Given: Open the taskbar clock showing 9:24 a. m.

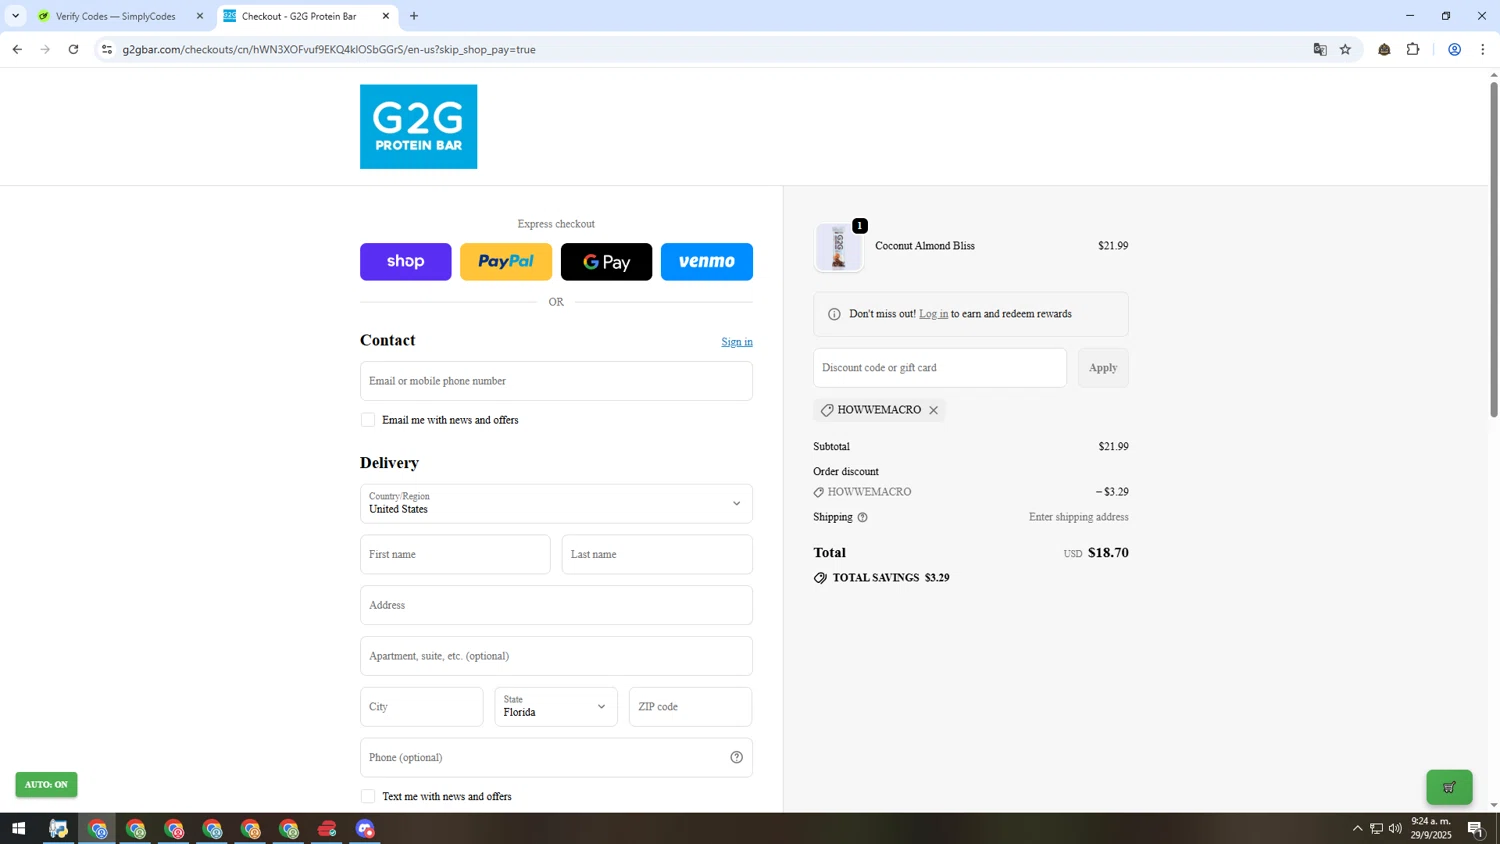Looking at the screenshot, I should point(1431,828).
